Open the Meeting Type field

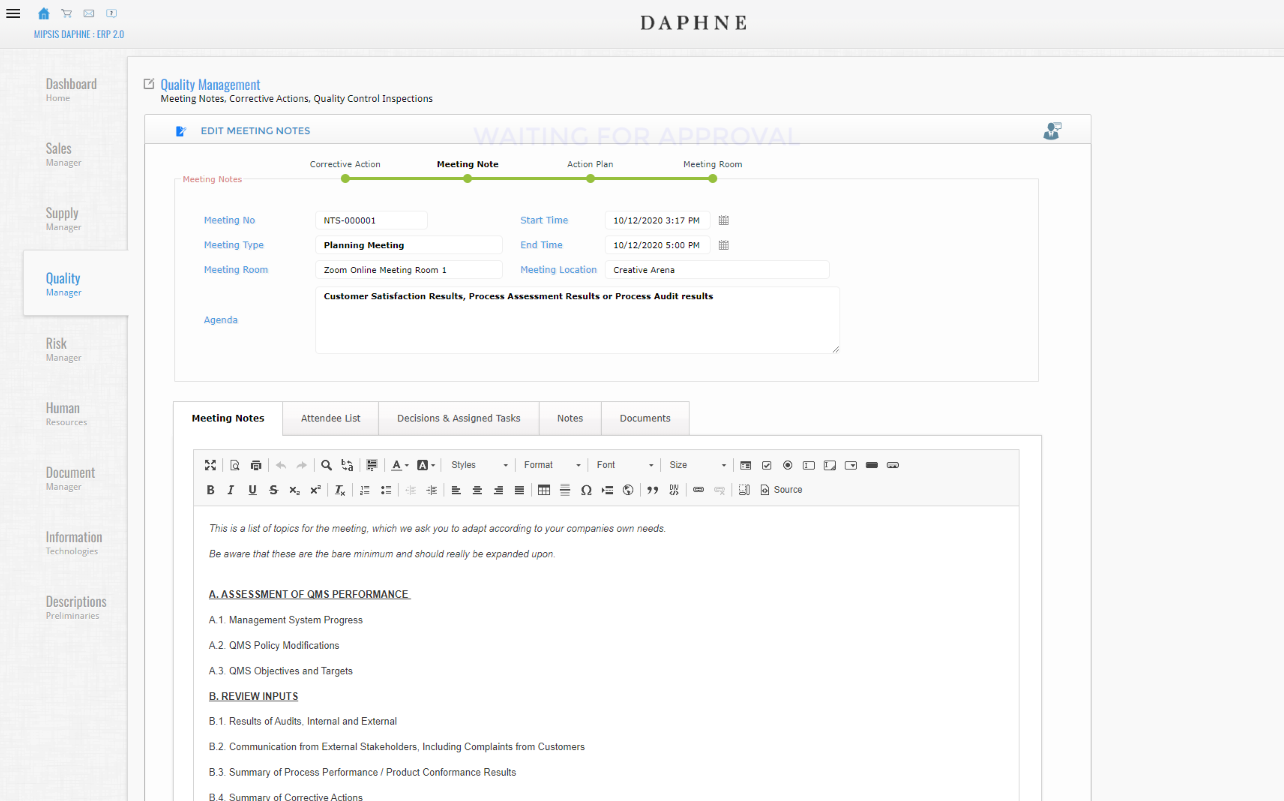tap(409, 245)
